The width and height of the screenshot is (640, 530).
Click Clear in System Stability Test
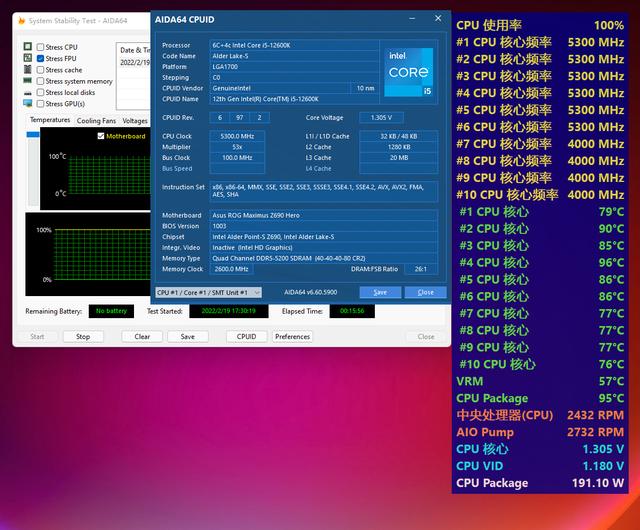click(x=142, y=336)
